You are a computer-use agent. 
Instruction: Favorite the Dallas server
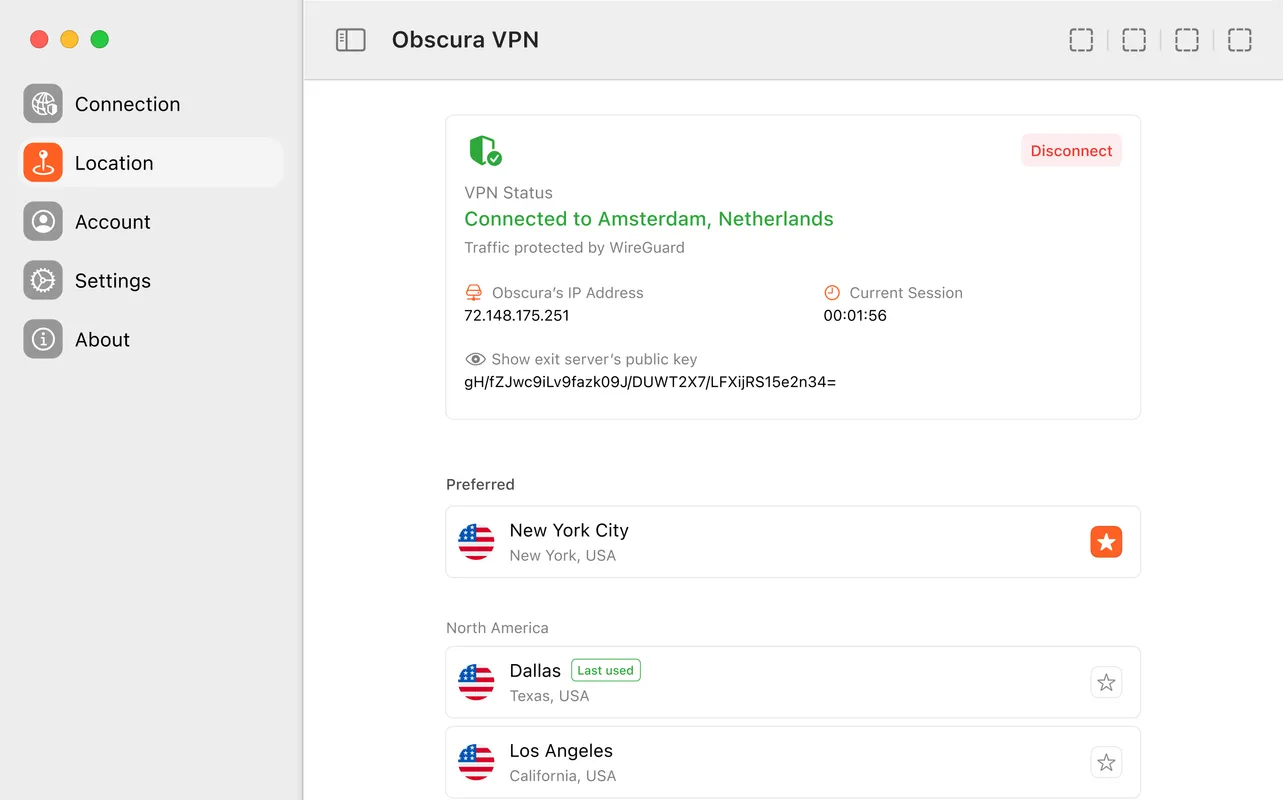point(1106,682)
